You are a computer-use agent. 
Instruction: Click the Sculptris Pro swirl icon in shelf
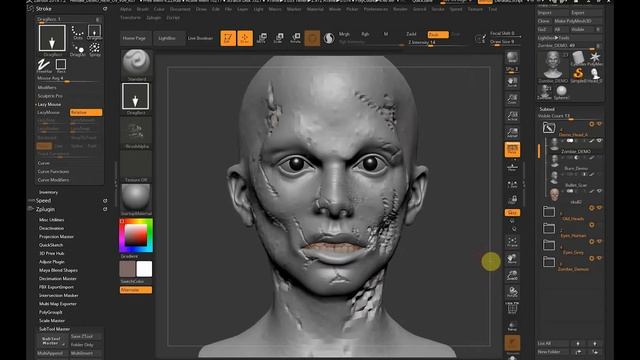click(329, 38)
